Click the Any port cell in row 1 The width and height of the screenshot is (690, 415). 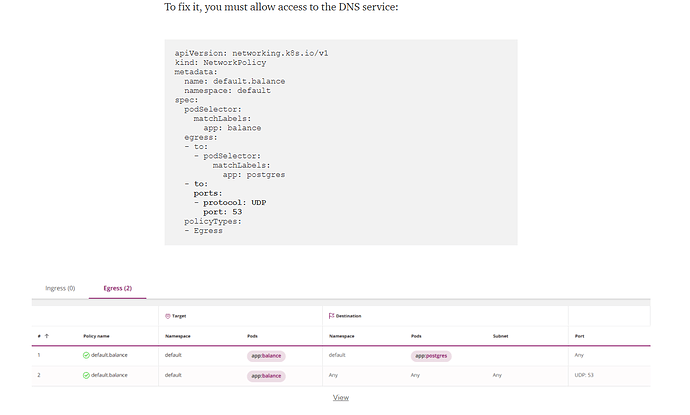click(579, 355)
